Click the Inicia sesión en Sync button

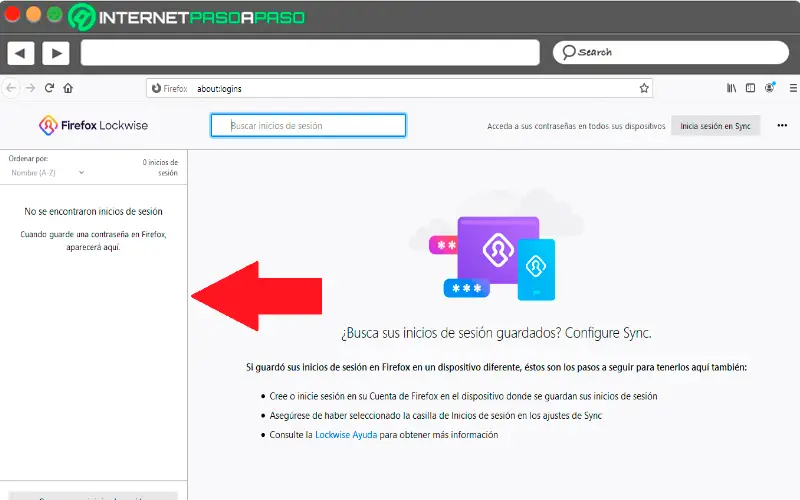pos(715,126)
